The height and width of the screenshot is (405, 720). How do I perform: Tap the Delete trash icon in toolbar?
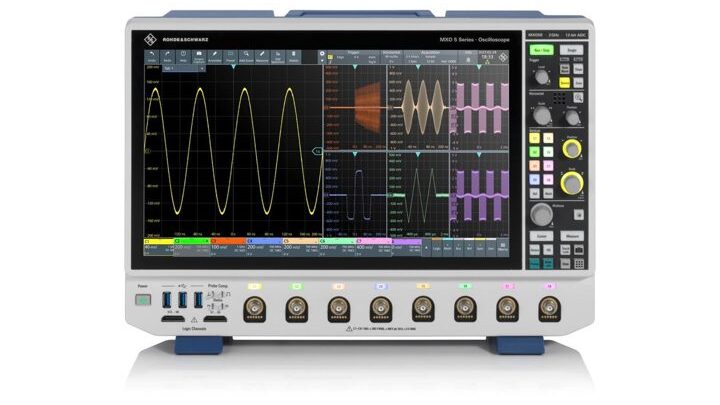coord(293,56)
